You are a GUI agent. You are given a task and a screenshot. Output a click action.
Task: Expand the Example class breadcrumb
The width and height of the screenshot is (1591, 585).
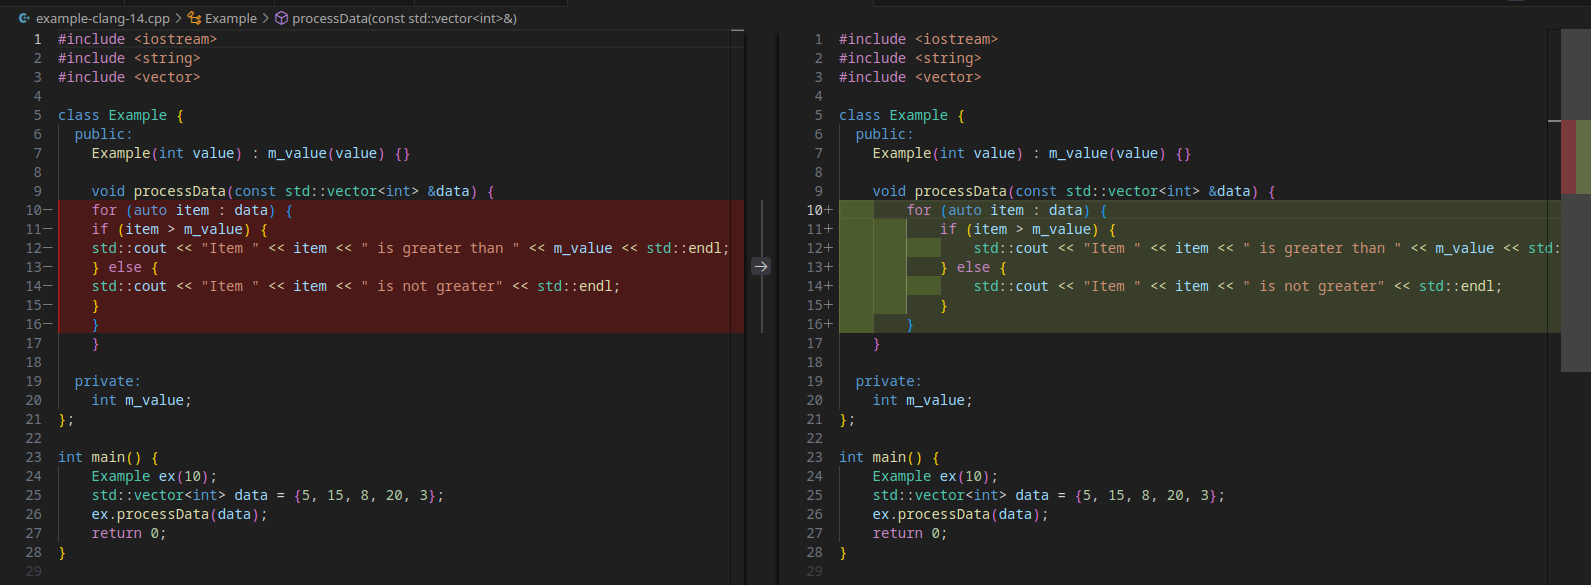(x=230, y=18)
